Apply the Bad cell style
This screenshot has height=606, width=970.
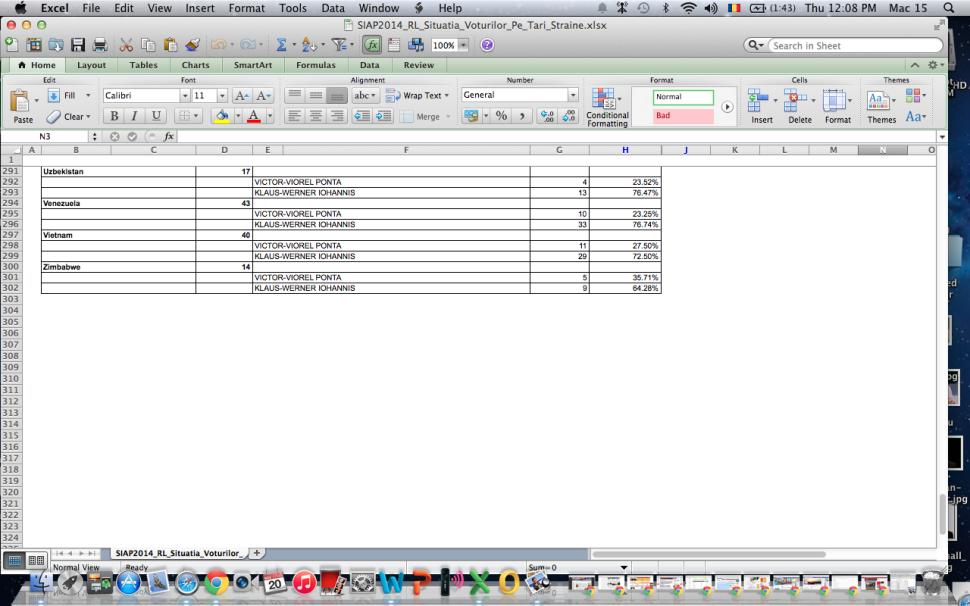coord(684,116)
